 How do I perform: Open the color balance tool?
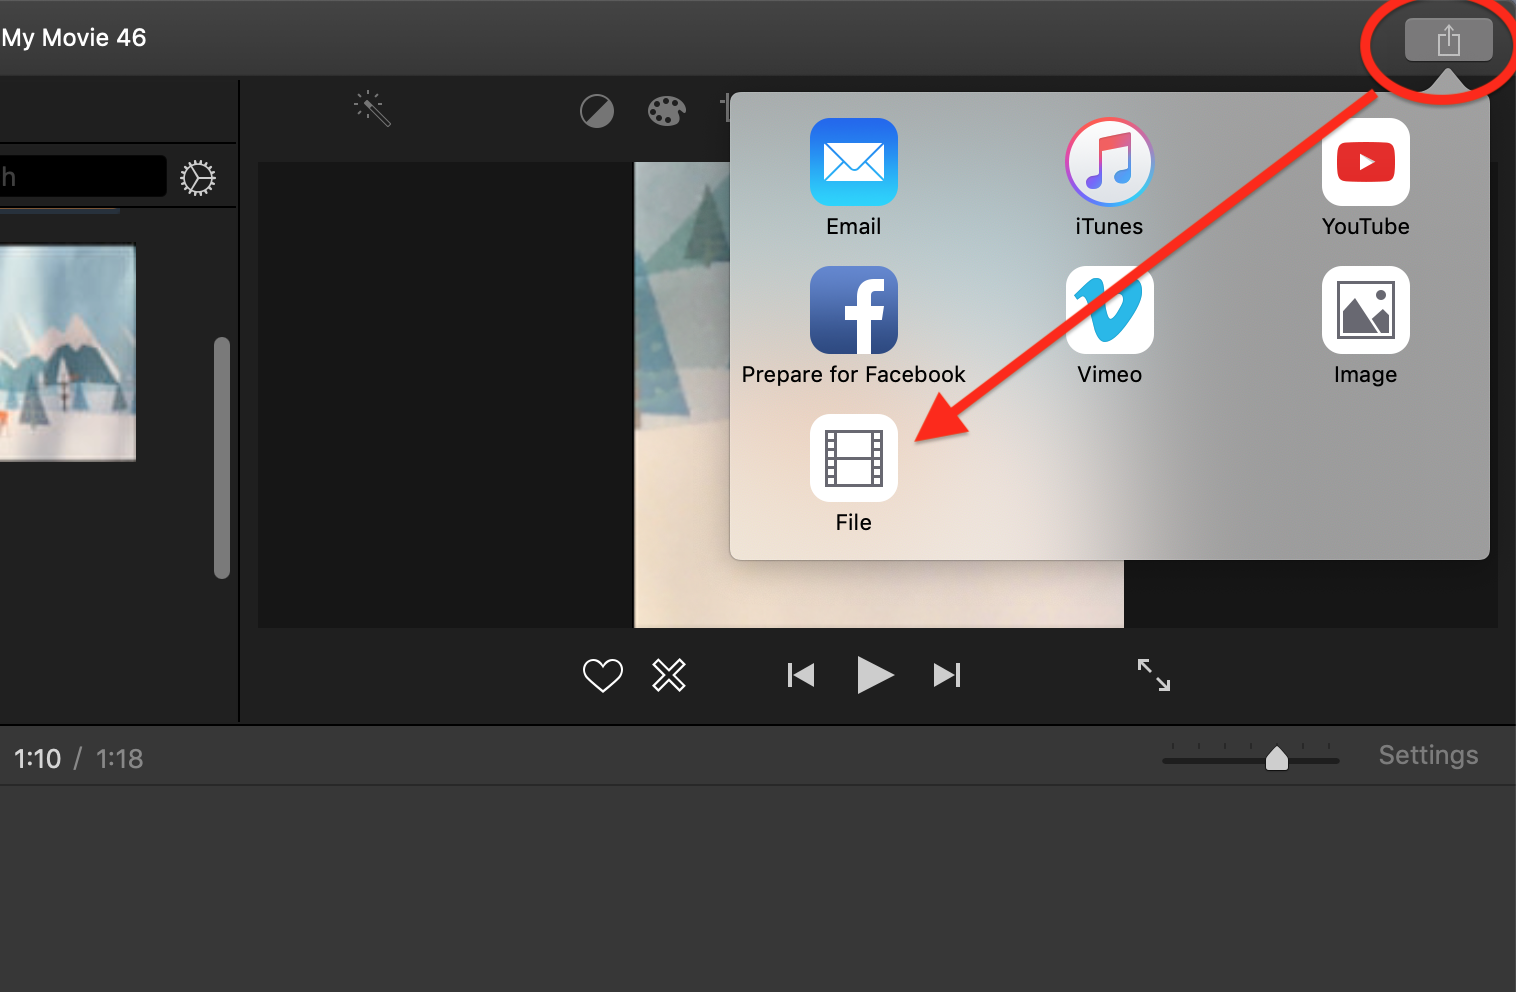coord(597,110)
